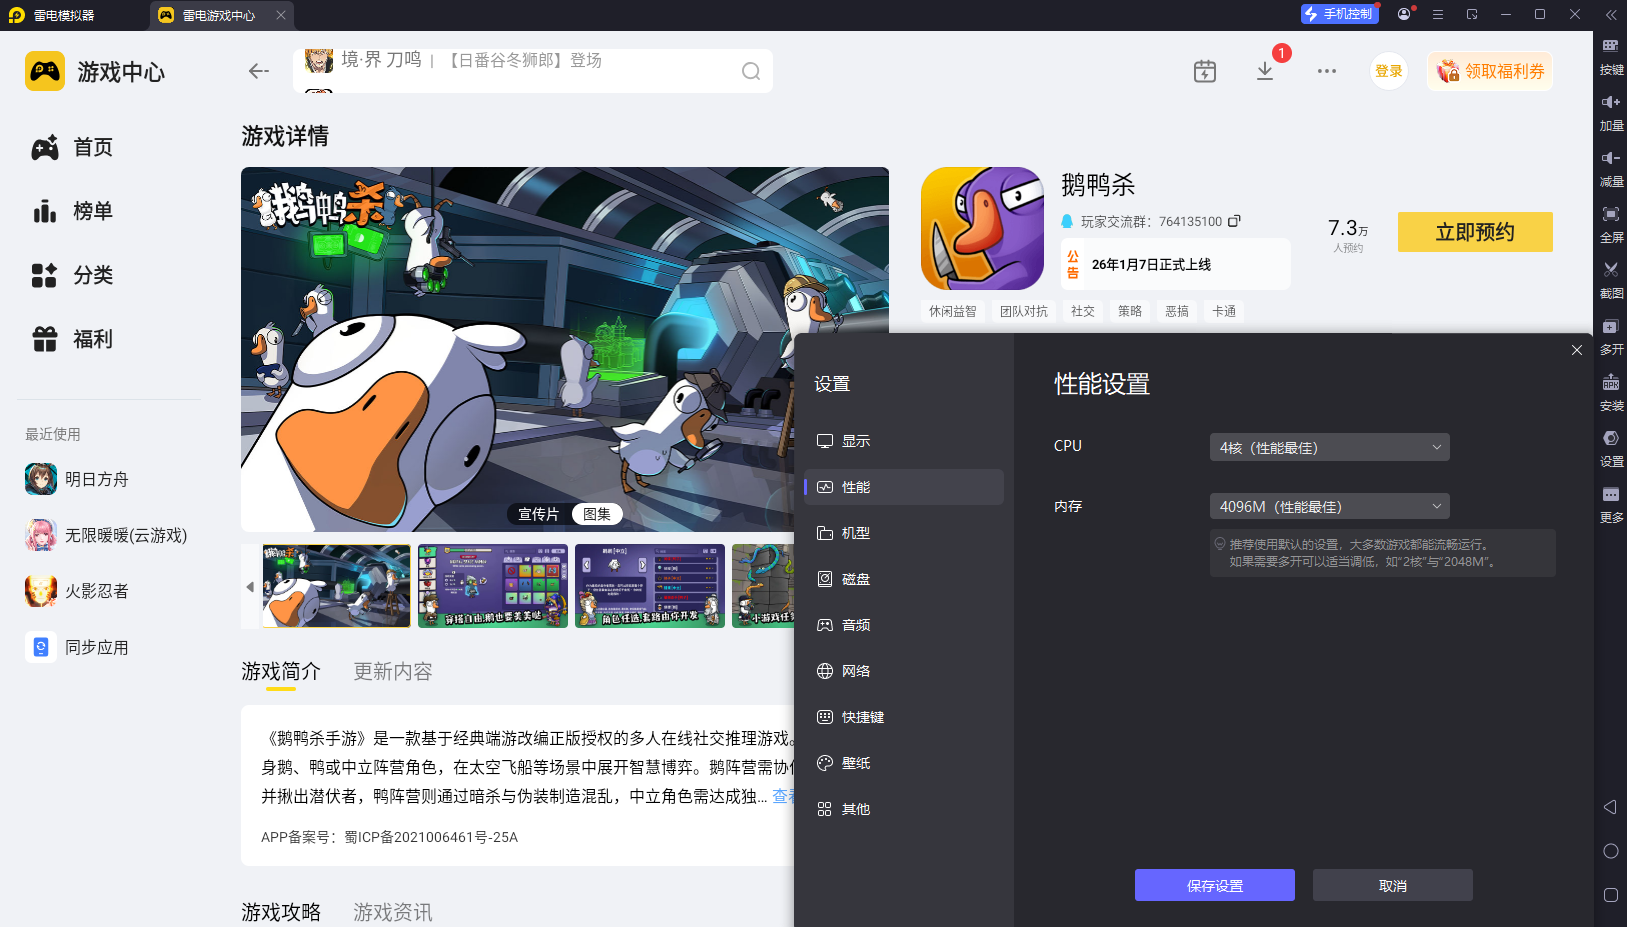Screen dimensions: 1627x927
Task: Click the 立即预约 pre-register button
Action: tap(1474, 231)
